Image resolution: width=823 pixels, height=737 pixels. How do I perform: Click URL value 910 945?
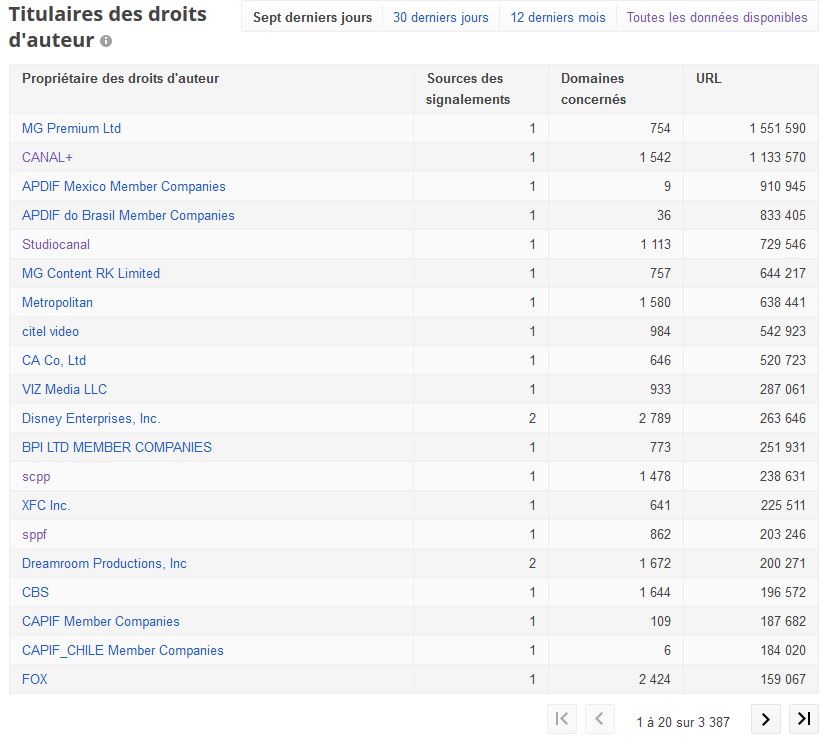tap(783, 186)
